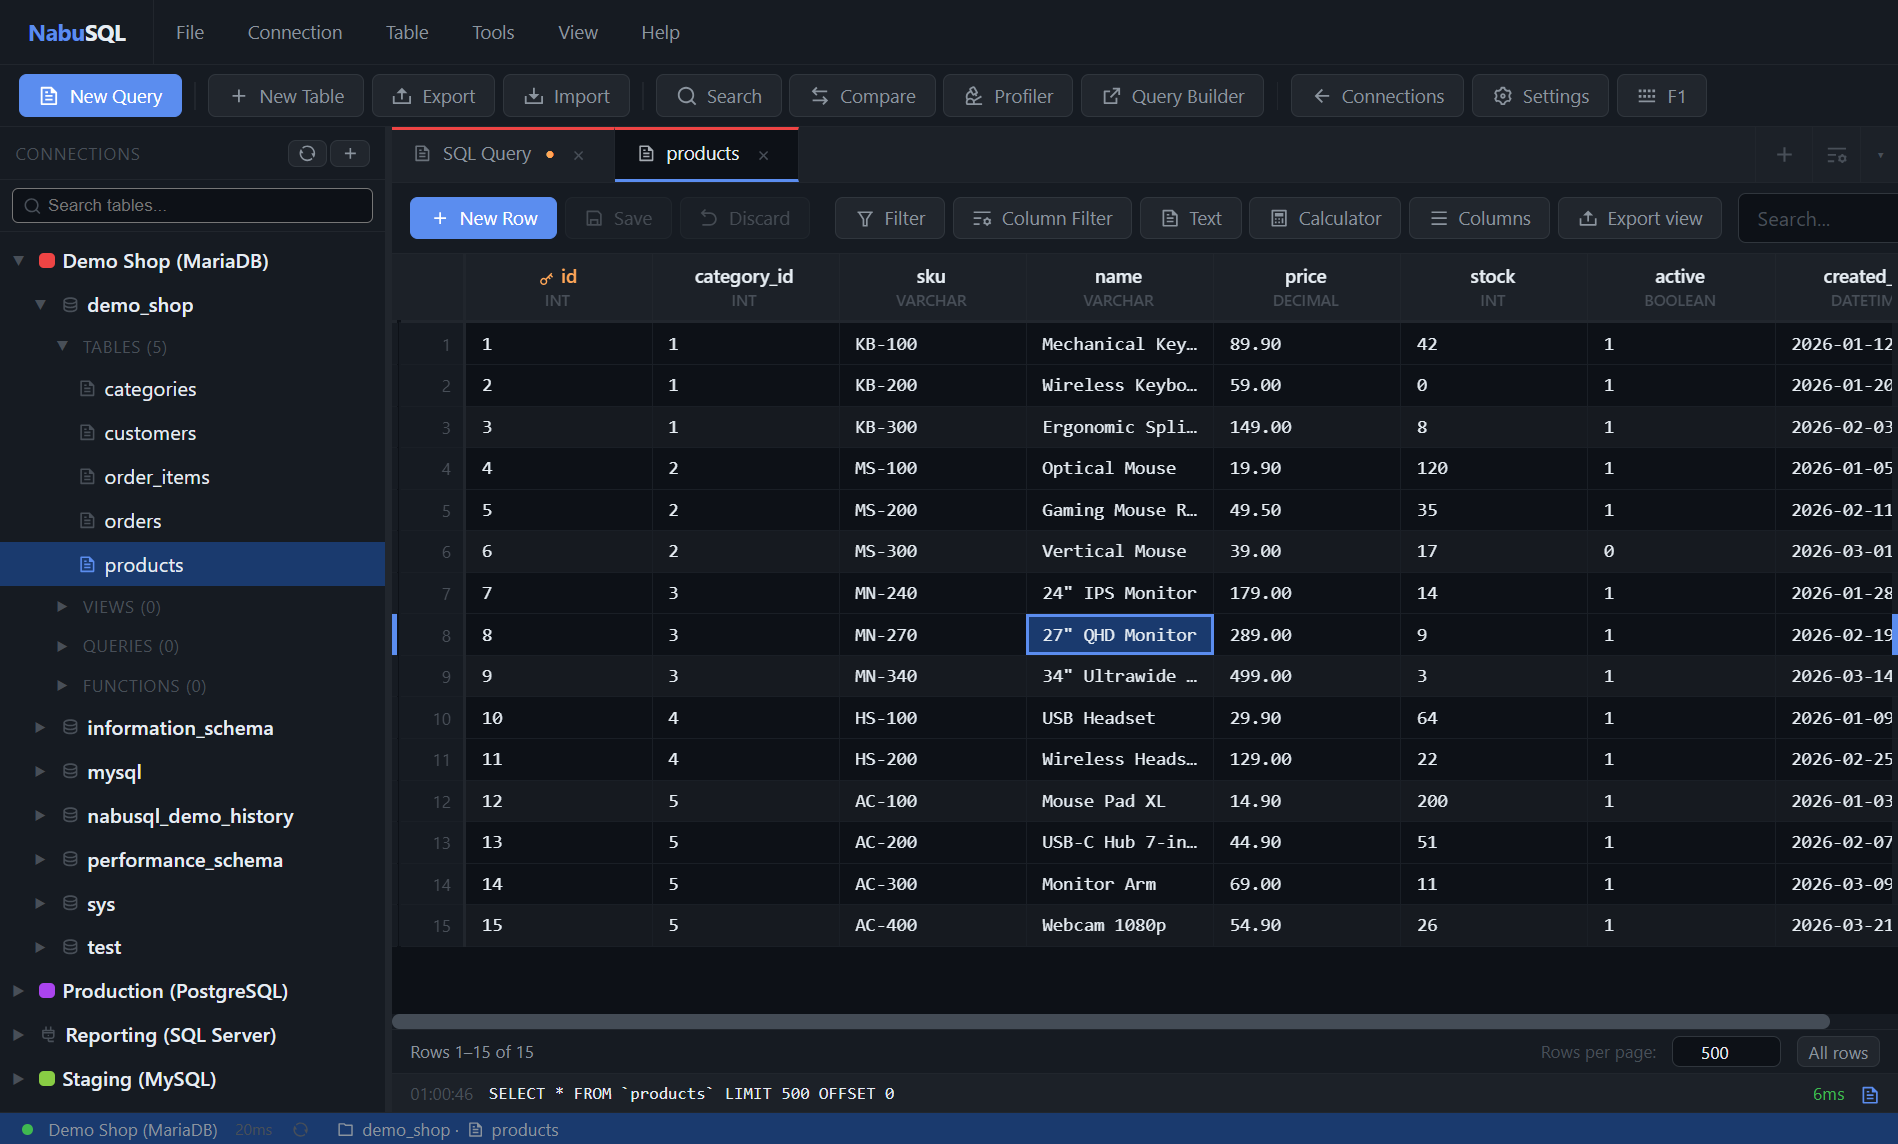Click the All rows button
This screenshot has width=1898, height=1144.
click(x=1838, y=1052)
